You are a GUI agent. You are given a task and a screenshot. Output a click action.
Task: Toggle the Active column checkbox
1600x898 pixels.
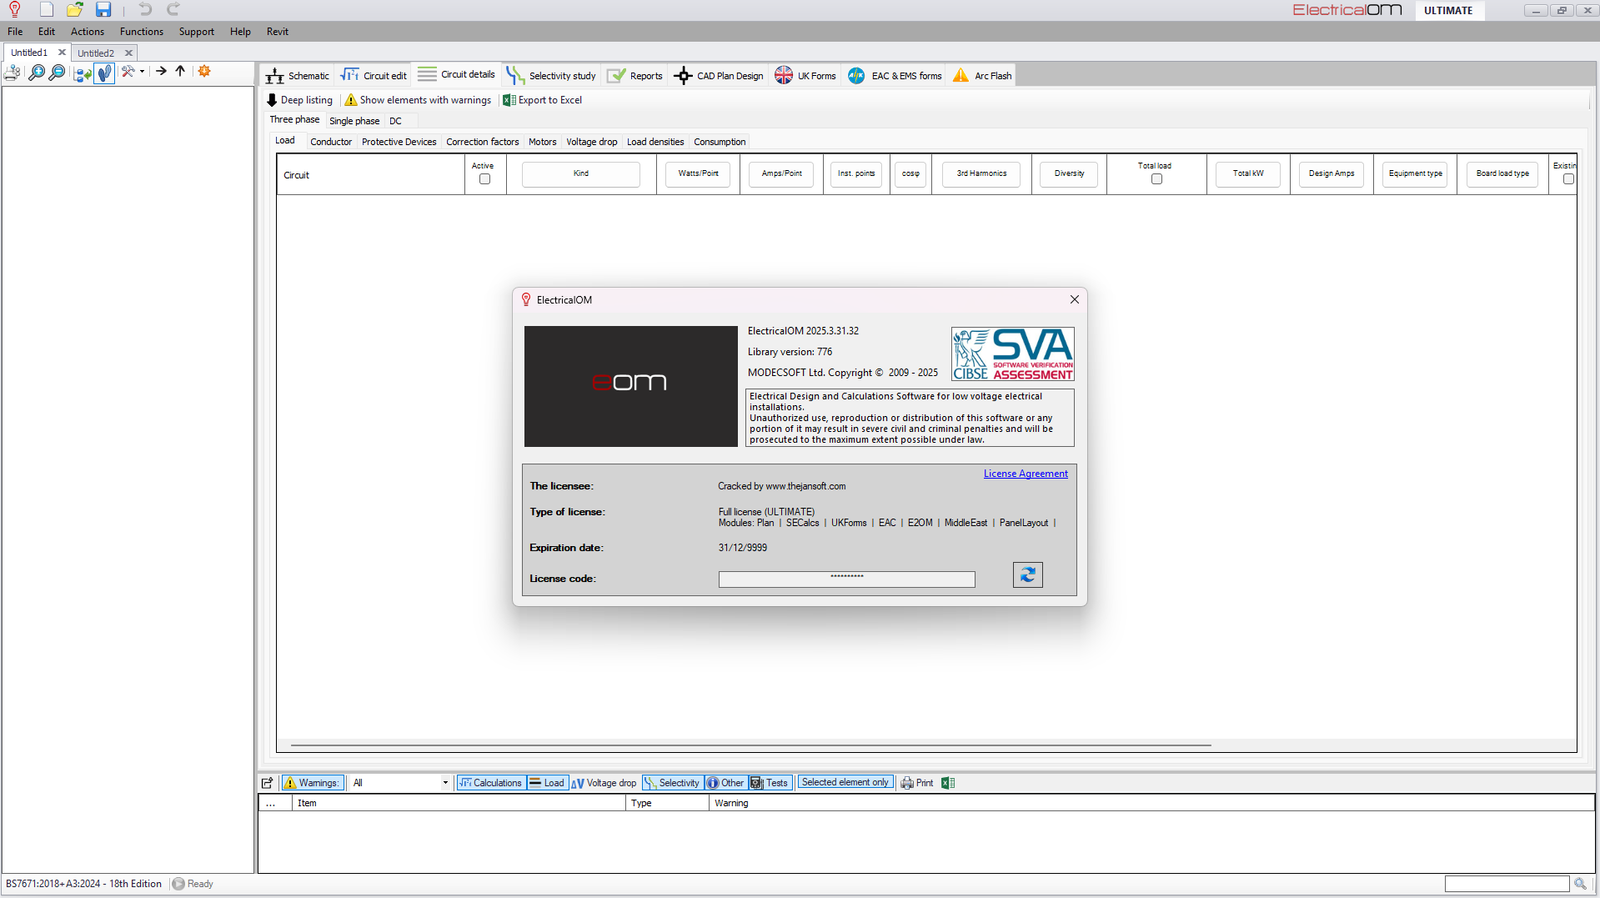click(x=485, y=179)
